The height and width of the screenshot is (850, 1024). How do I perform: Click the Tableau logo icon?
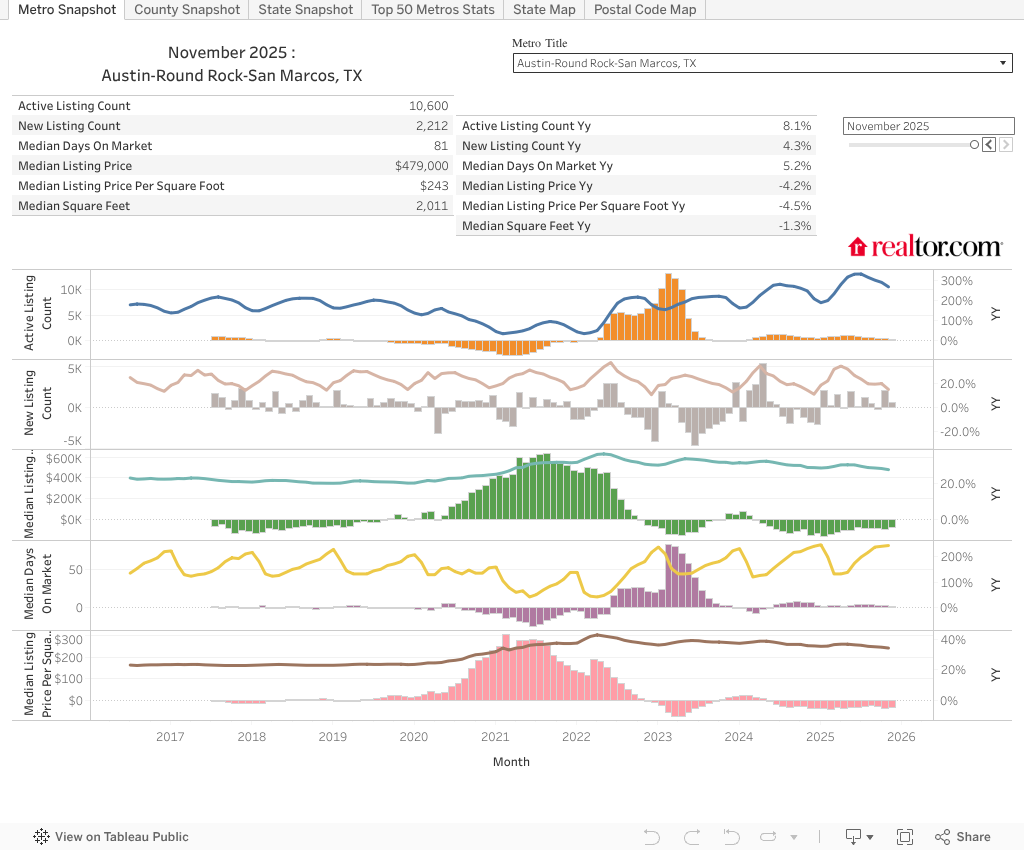42,837
